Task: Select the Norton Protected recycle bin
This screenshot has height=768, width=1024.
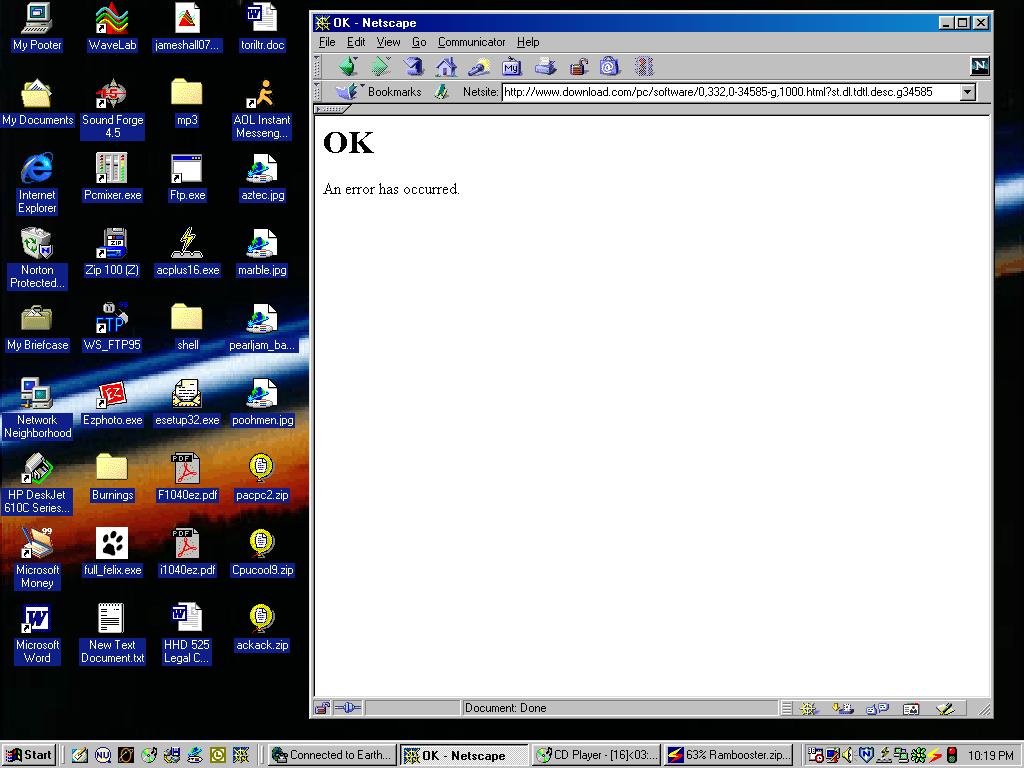Action: (x=37, y=259)
